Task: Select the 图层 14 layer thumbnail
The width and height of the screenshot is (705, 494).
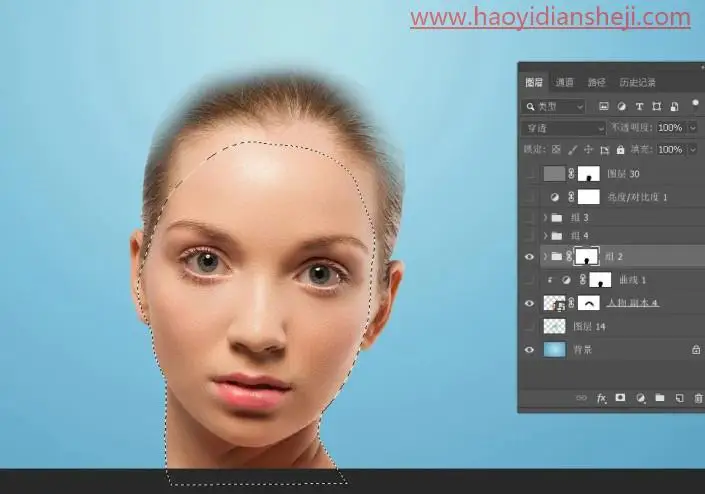Action: [x=554, y=326]
